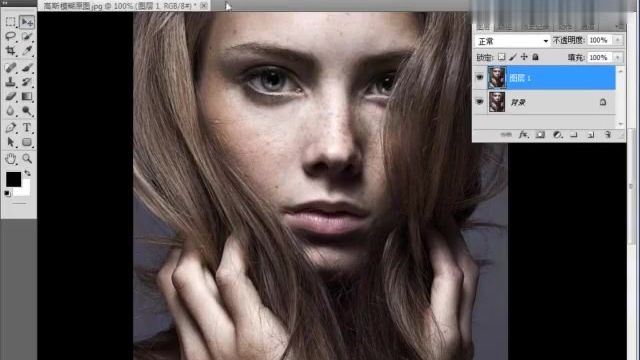640x360 pixels.
Task: Click the delete layer trash button
Action: (607, 134)
